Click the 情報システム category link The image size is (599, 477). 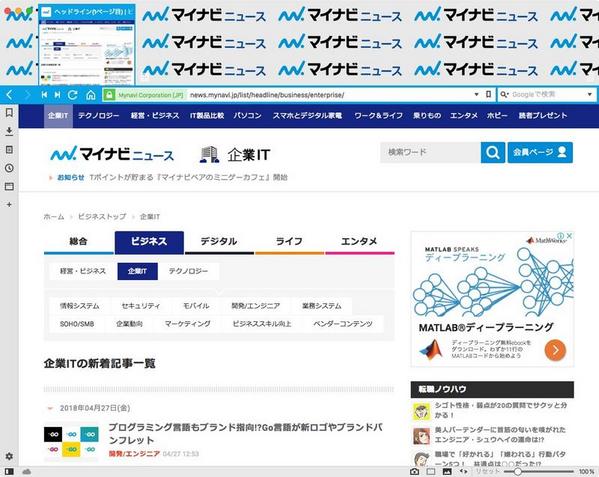(79, 306)
